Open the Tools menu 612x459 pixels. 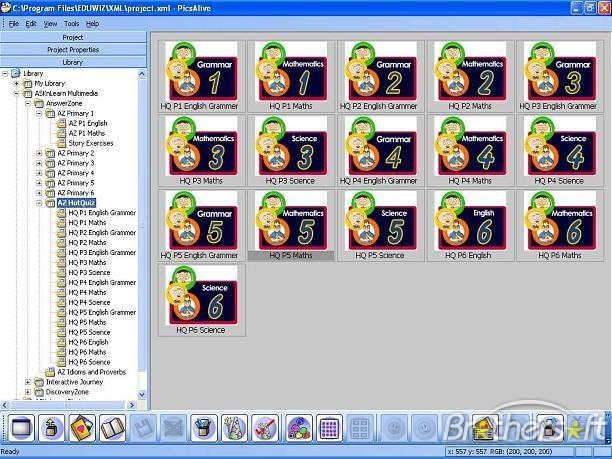tap(71, 24)
